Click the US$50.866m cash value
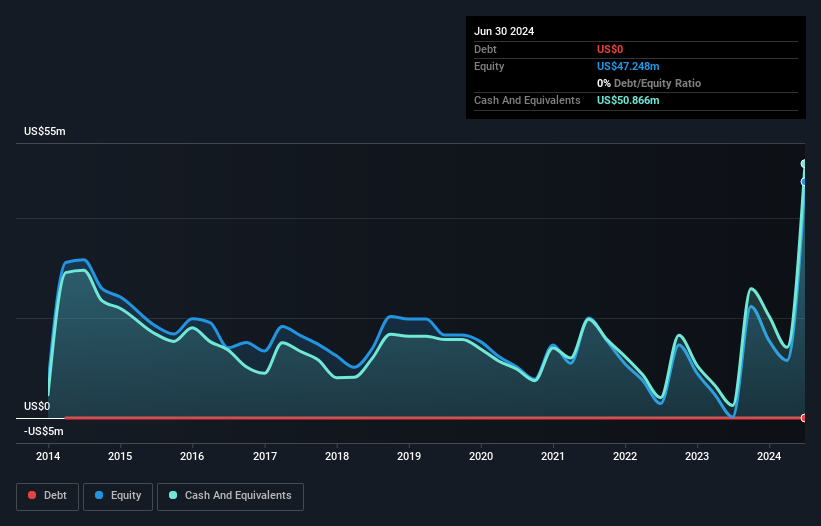 pos(628,100)
